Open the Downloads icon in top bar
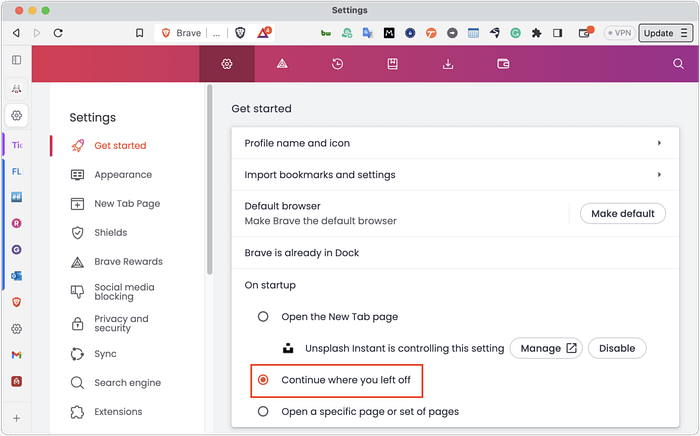The height and width of the screenshot is (436, 700). 448,64
